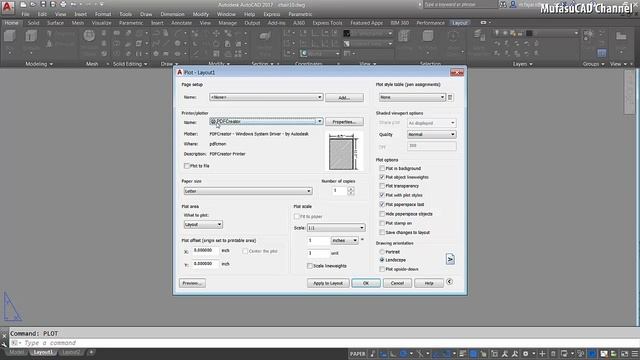This screenshot has height=360, width=640.
Task: Open the Format menu
Action: [x=103, y=14]
